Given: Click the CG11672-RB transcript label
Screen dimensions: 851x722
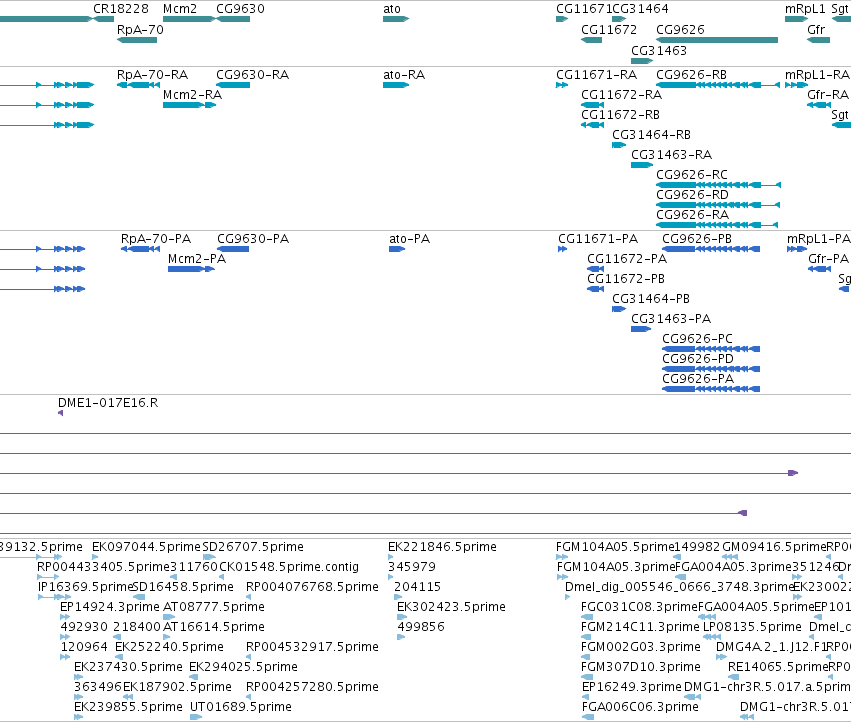Looking at the screenshot, I should 620,115.
